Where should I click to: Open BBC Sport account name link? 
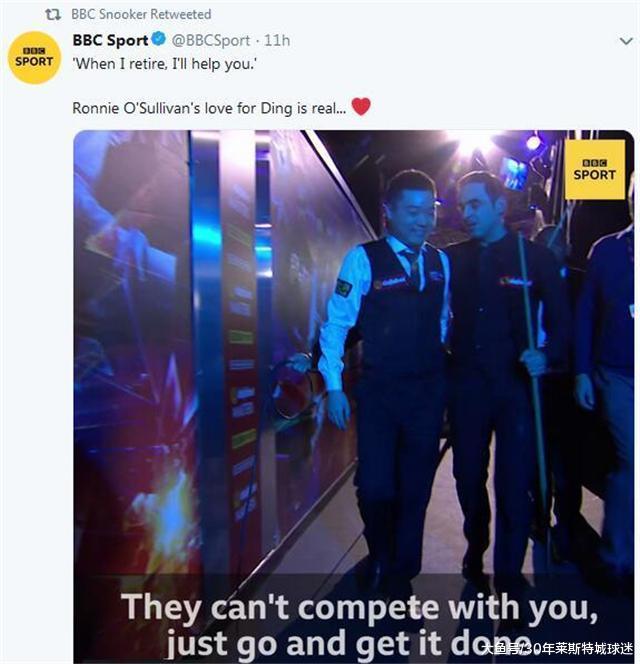[110, 40]
